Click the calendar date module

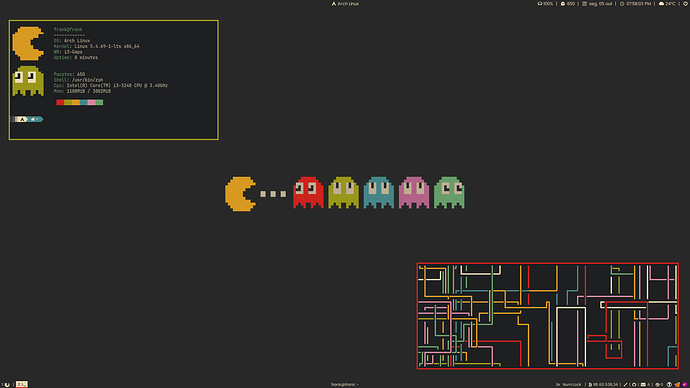(597, 4)
